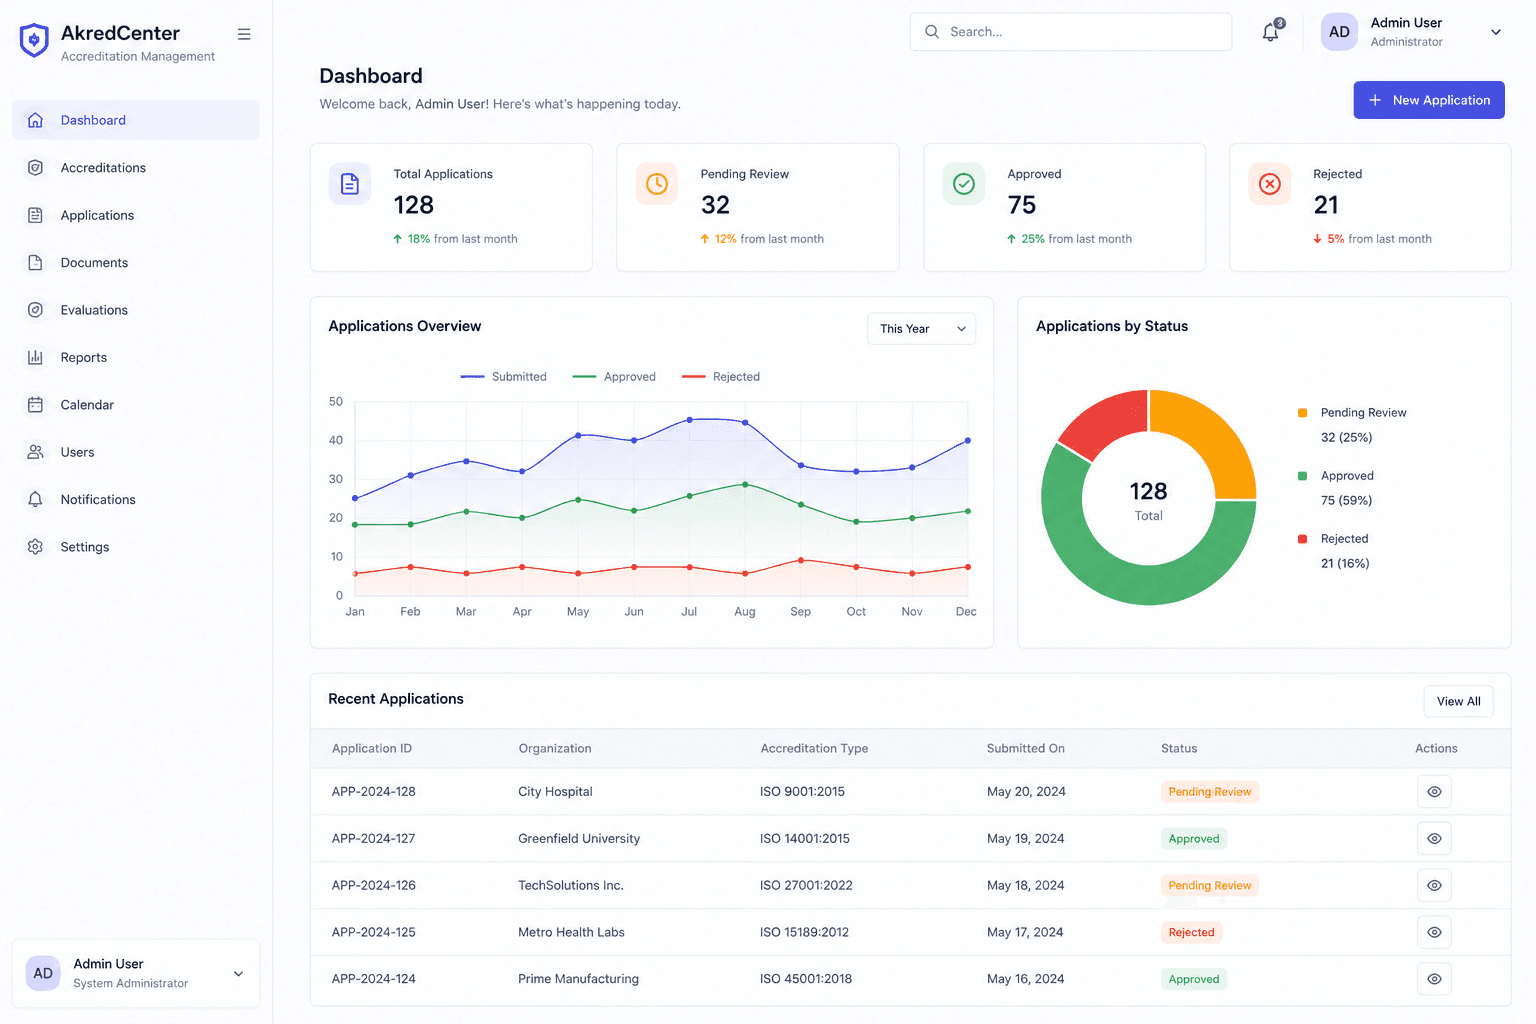Screen dimensions: 1536x1024
Task: Toggle the Approved series in chart legend
Action: 614,377
